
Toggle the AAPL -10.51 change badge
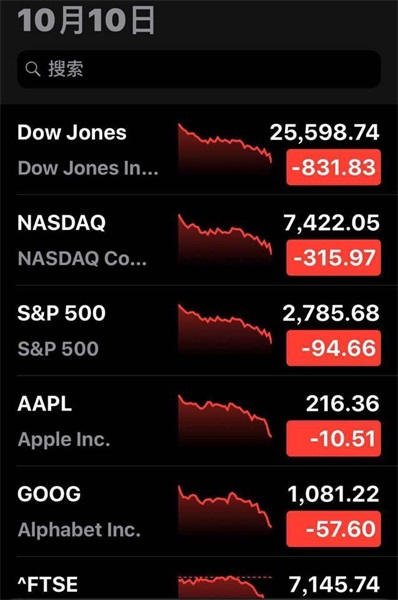point(333,439)
